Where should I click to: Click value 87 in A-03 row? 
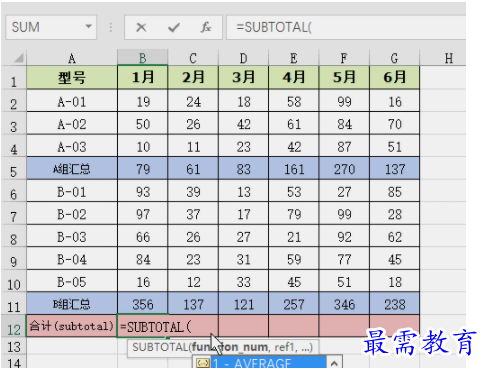pos(344,146)
